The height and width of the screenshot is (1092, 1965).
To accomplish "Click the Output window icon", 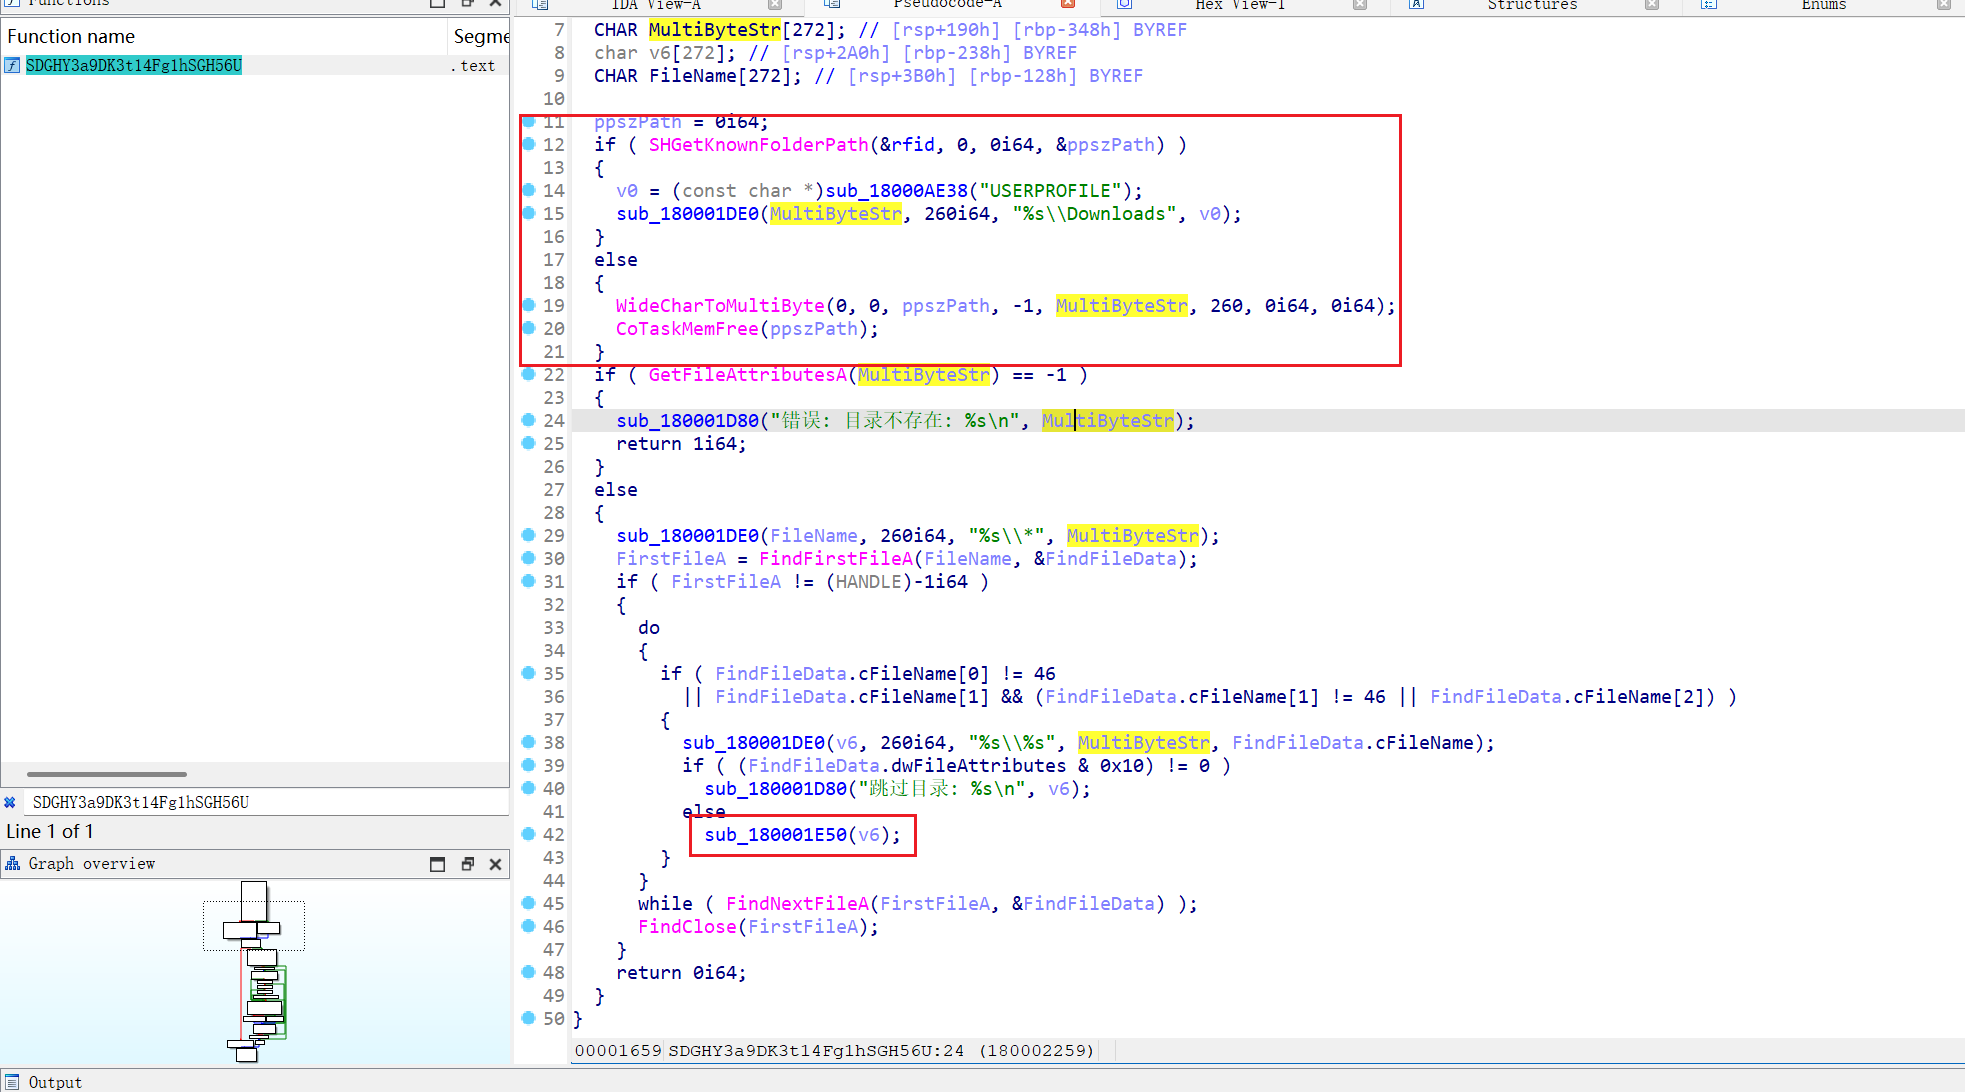I will tap(13, 1082).
